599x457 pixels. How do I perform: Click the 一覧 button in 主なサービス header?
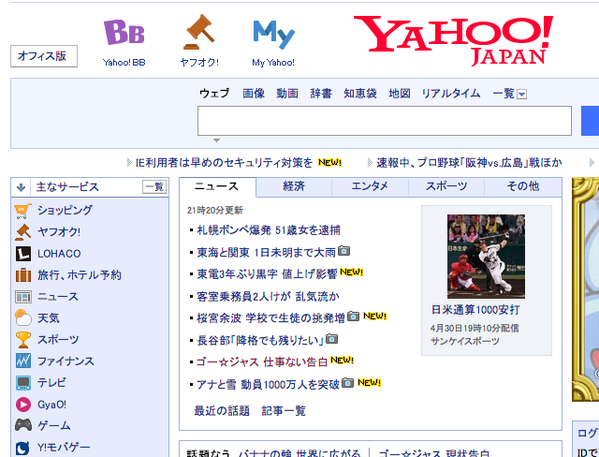pos(154,187)
